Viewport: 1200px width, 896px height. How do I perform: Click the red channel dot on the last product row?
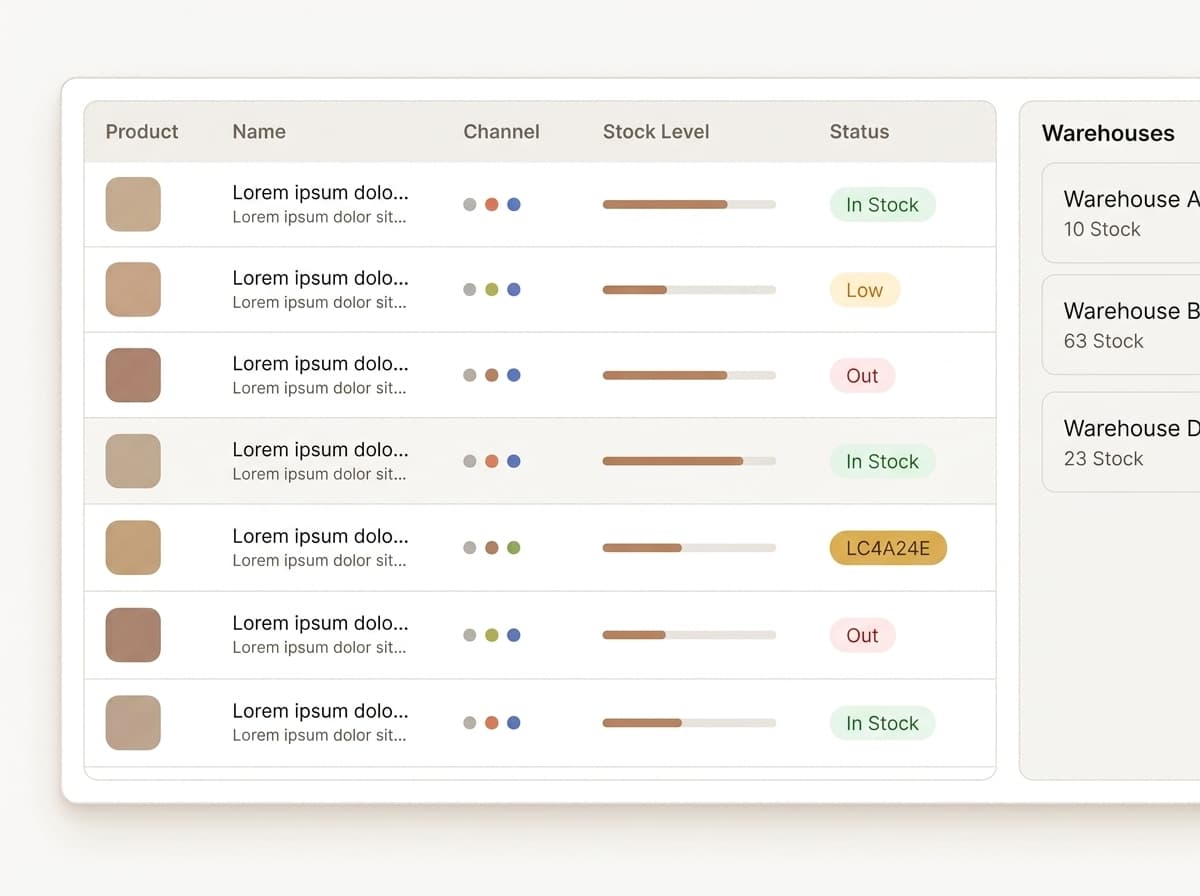492,721
